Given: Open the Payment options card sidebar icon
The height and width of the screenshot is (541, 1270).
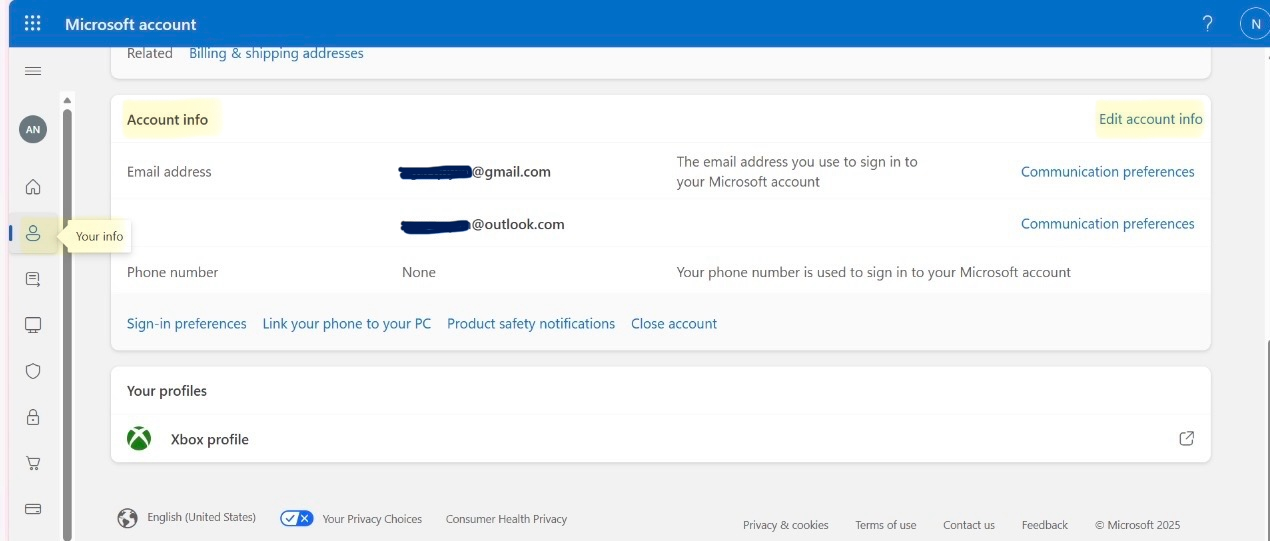Looking at the screenshot, I should click(x=33, y=508).
